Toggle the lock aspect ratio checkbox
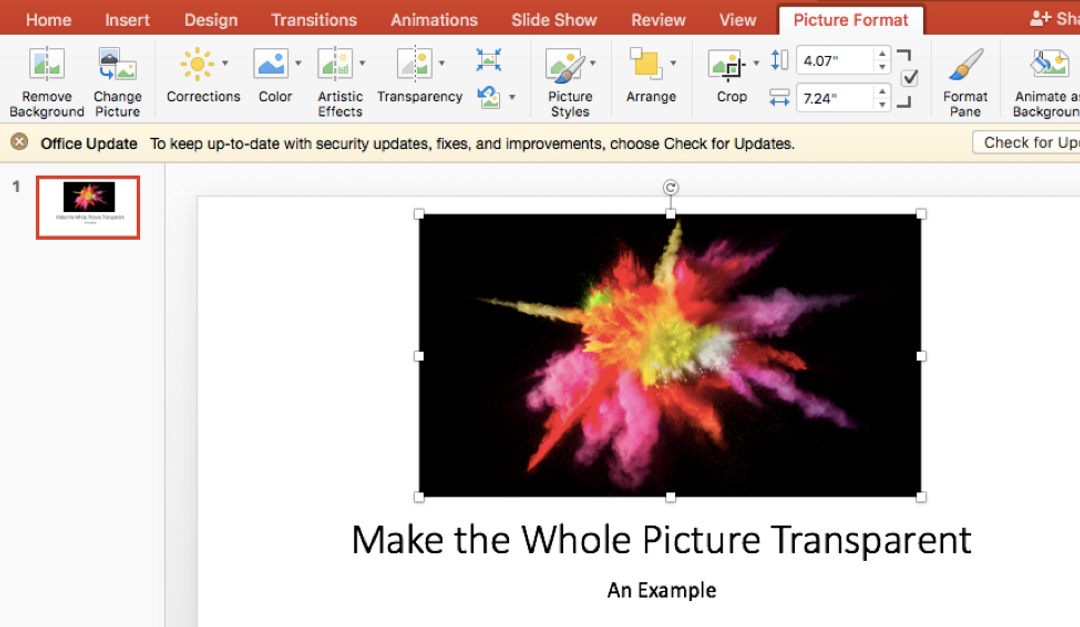The height and width of the screenshot is (627, 1080). (x=908, y=78)
